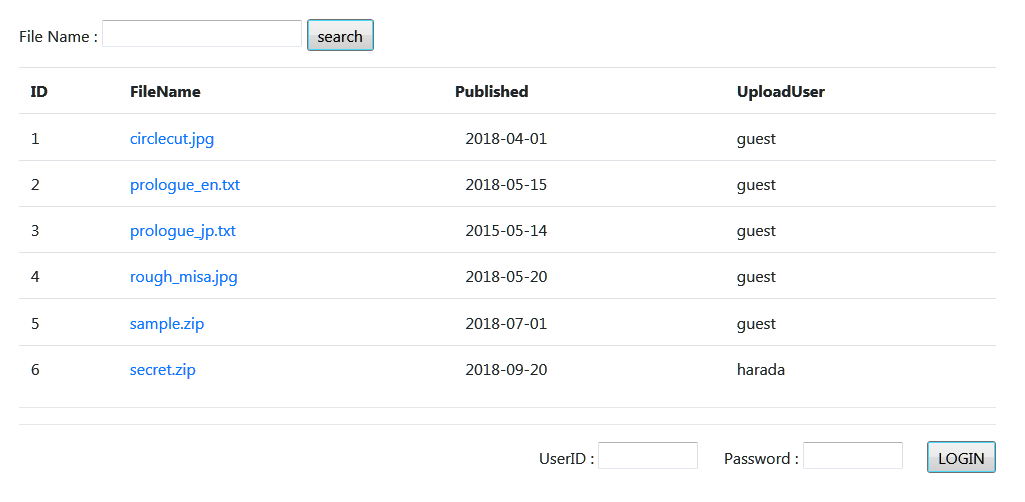1025x502 pixels.
Task: Click the UploadUser column header
Action: tap(781, 92)
